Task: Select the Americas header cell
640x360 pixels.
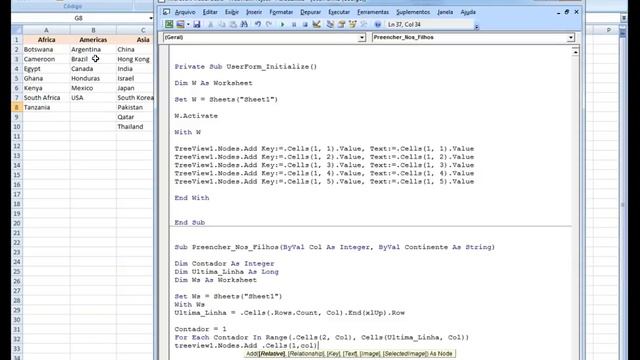Action: pos(93,40)
